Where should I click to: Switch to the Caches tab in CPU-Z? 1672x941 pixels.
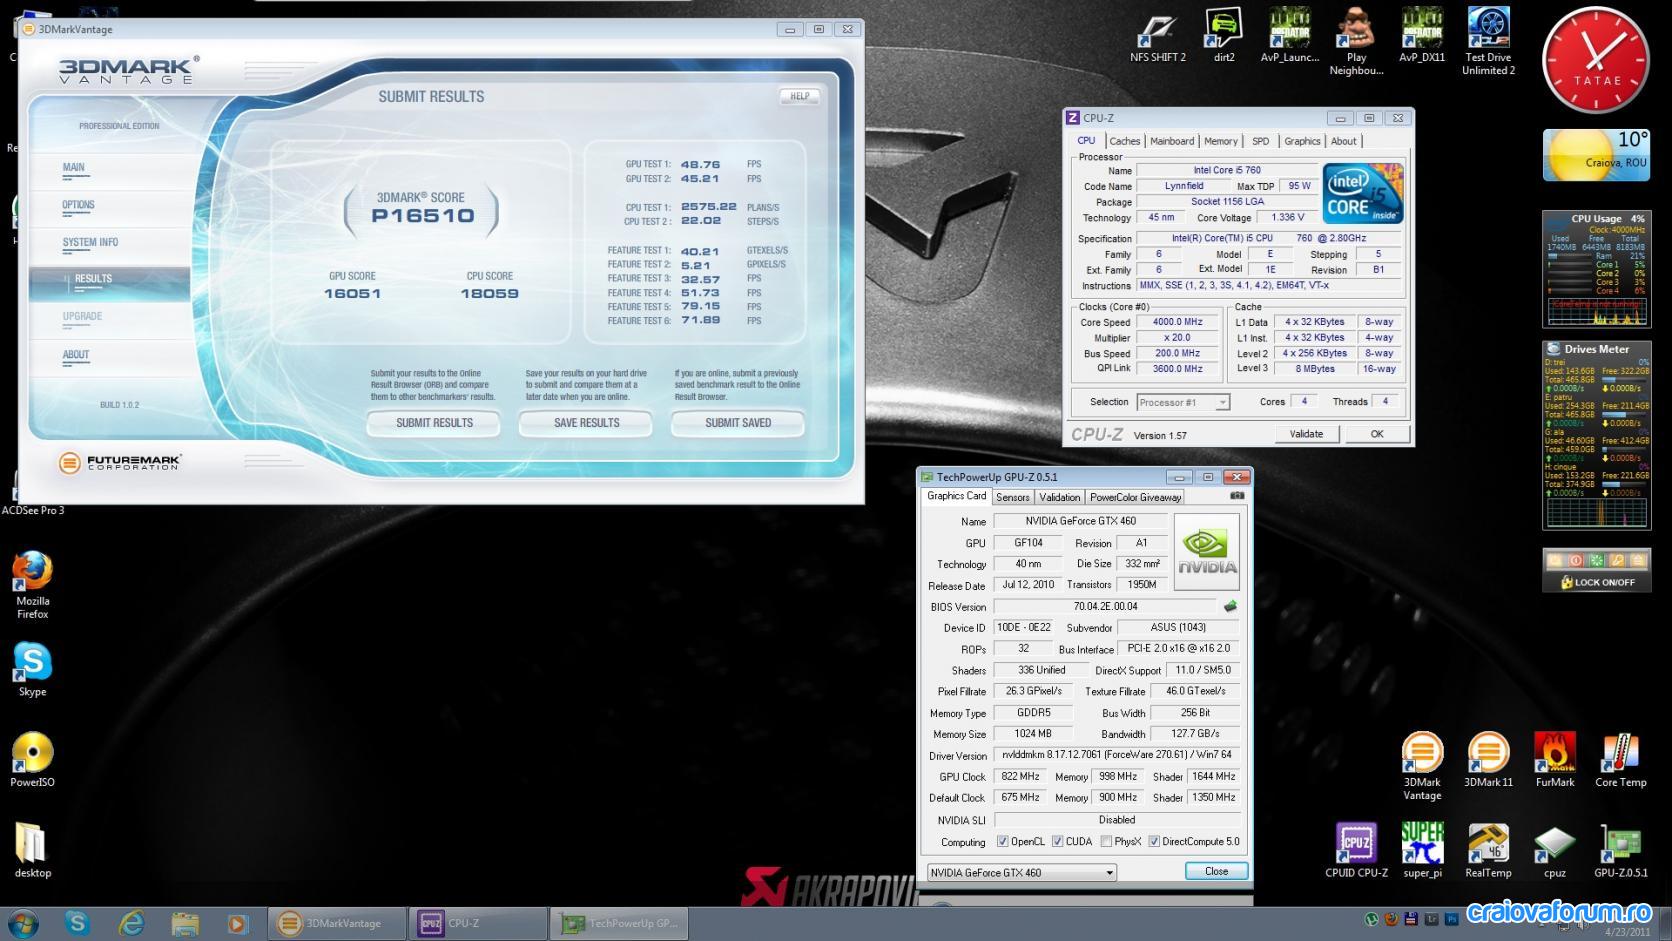click(x=1124, y=141)
